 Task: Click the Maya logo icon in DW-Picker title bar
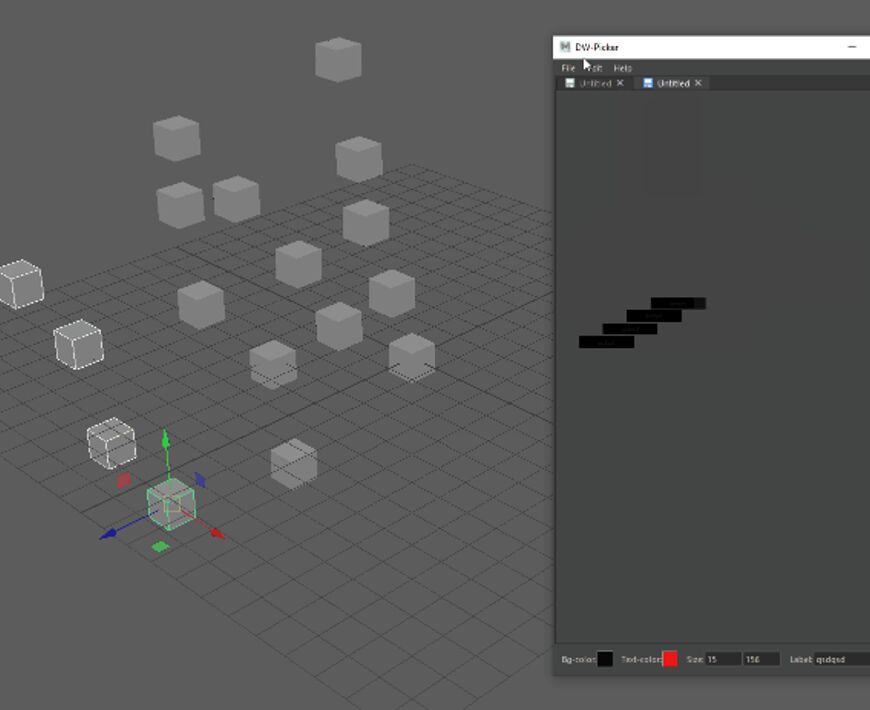click(x=565, y=47)
